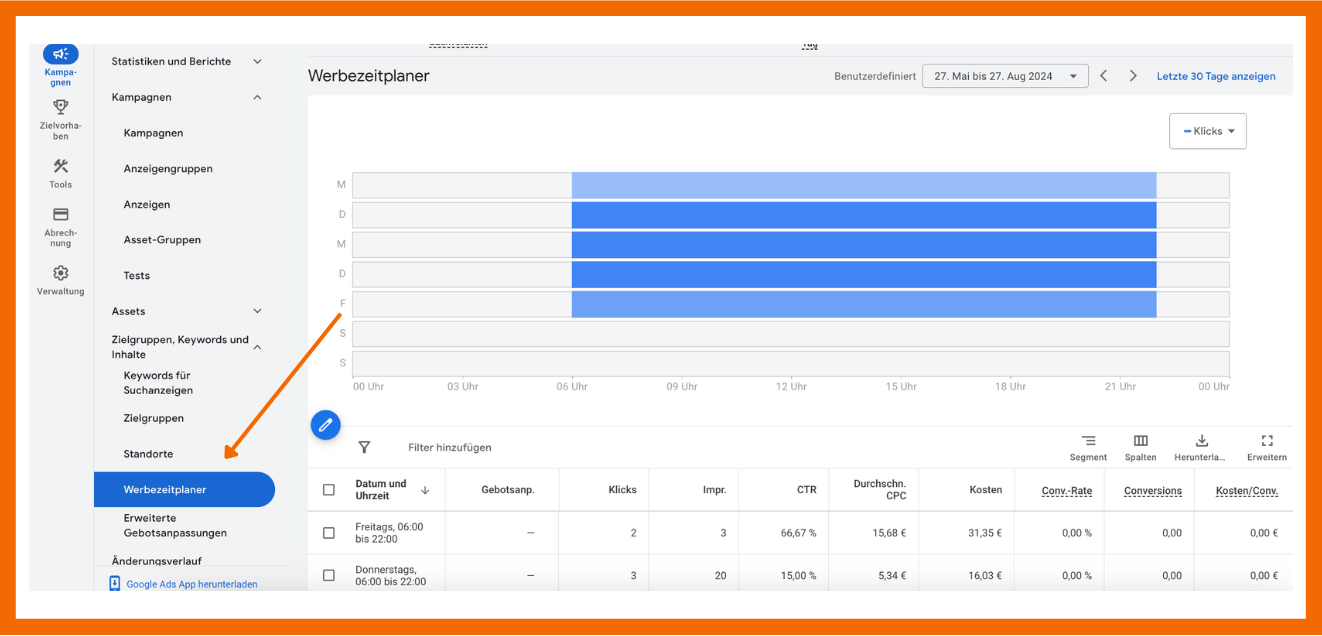The width and height of the screenshot is (1322, 636).
Task: Open the Klicks metric dropdown
Action: (1208, 131)
